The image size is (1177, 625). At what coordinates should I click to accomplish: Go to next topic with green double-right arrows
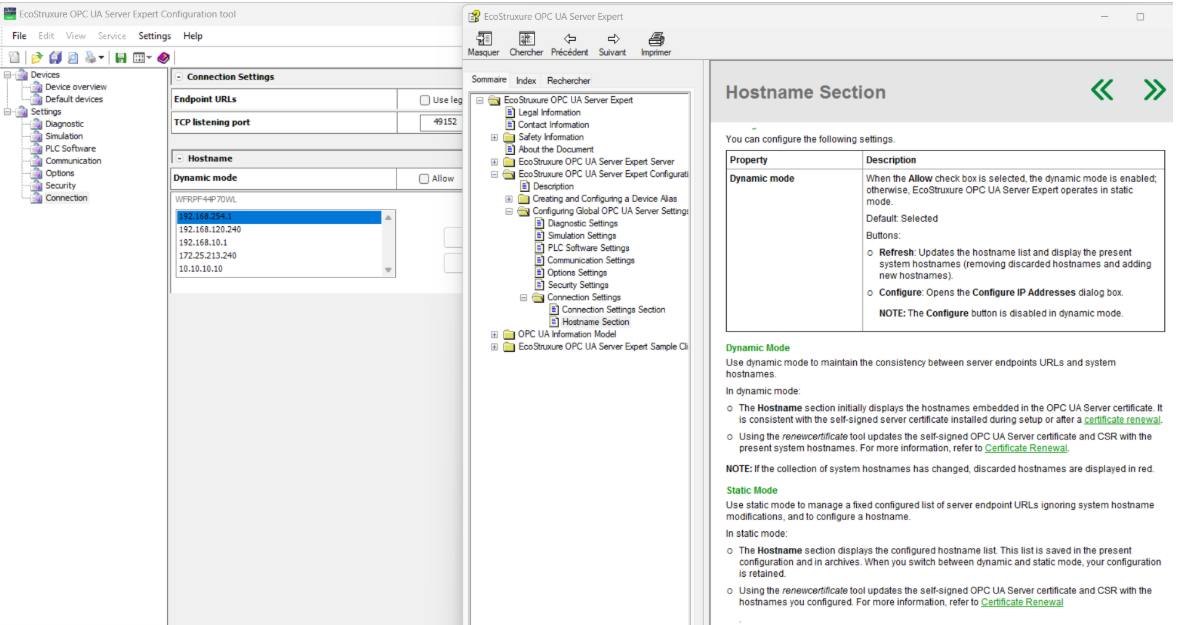pos(1154,91)
